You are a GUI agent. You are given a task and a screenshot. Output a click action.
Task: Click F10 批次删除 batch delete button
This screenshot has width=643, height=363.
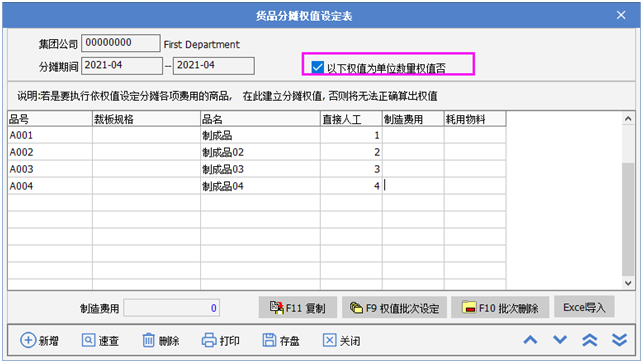pyautogui.click(x=500, y=308)
